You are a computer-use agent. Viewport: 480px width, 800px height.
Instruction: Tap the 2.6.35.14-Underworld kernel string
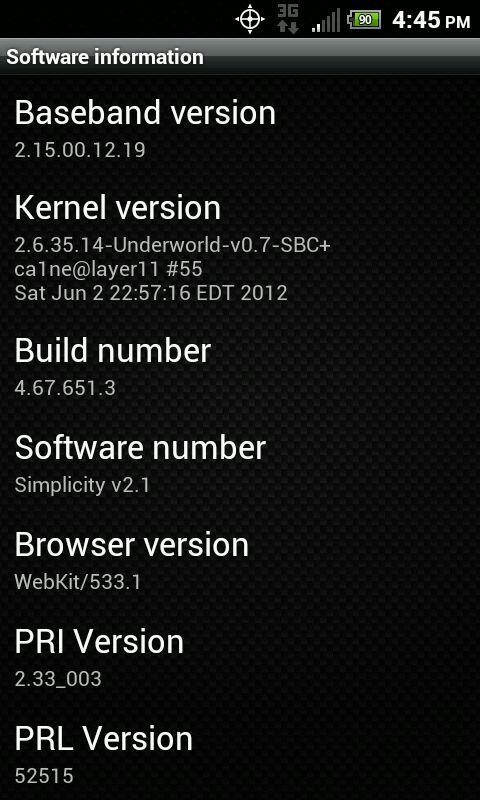click(173, 246)
